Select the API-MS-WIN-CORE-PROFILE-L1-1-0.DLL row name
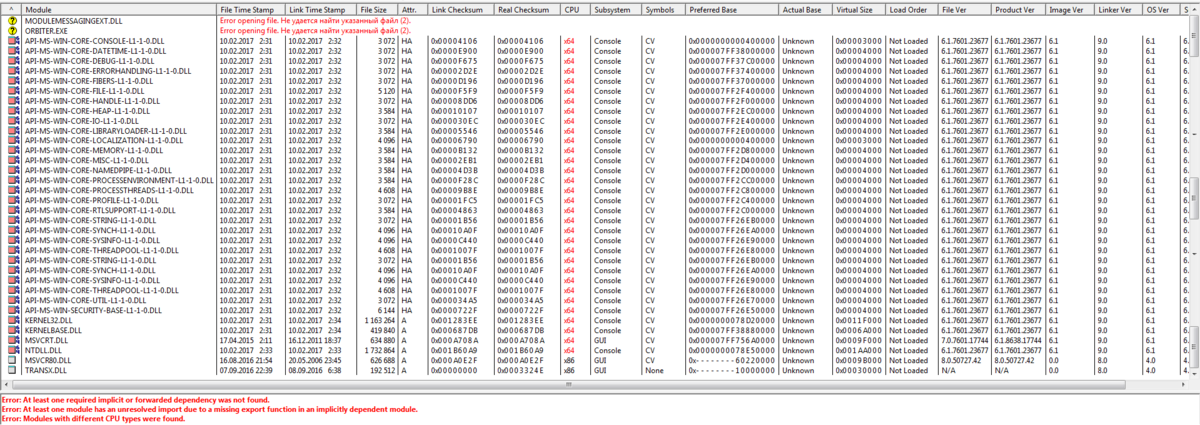 tap(93, 201)
